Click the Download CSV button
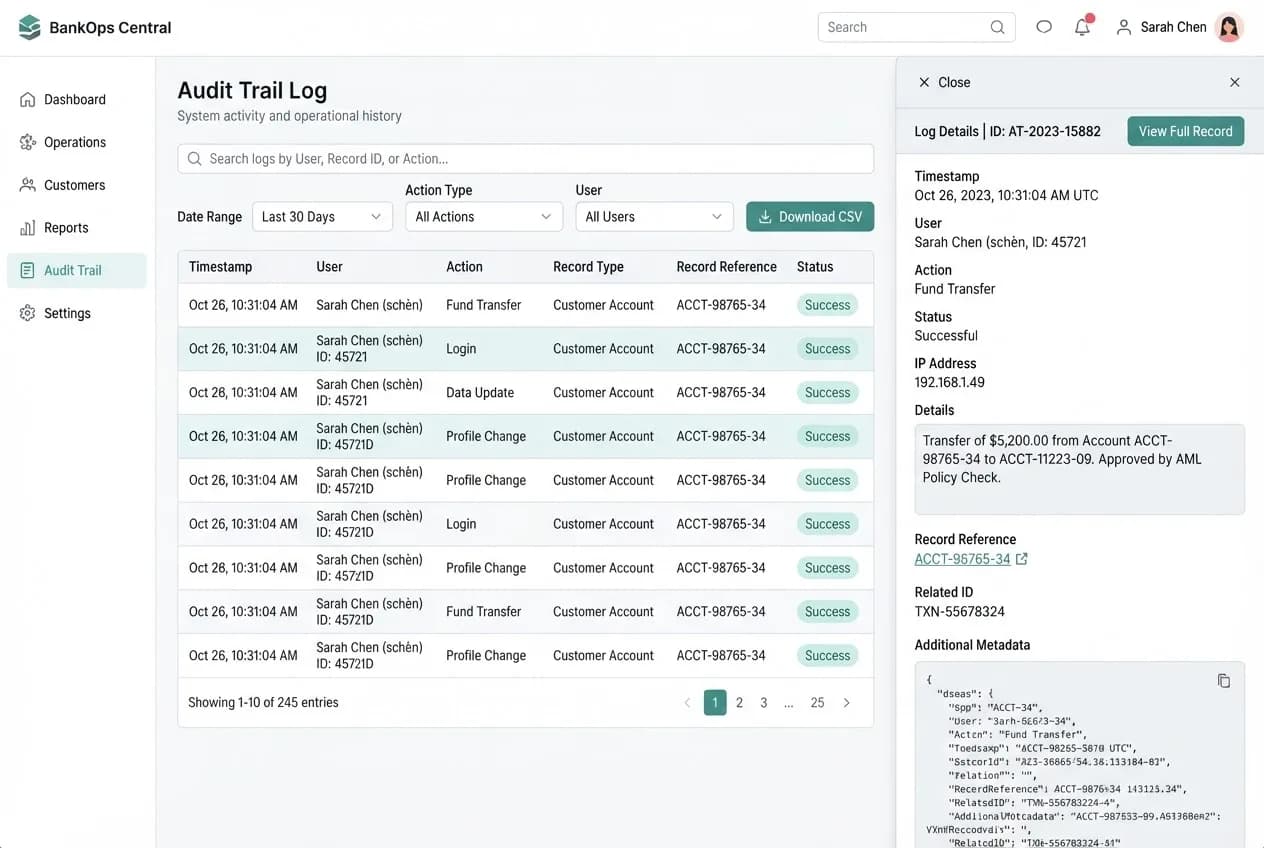Screen dimensions: 1264x848 tap(810, 217)
